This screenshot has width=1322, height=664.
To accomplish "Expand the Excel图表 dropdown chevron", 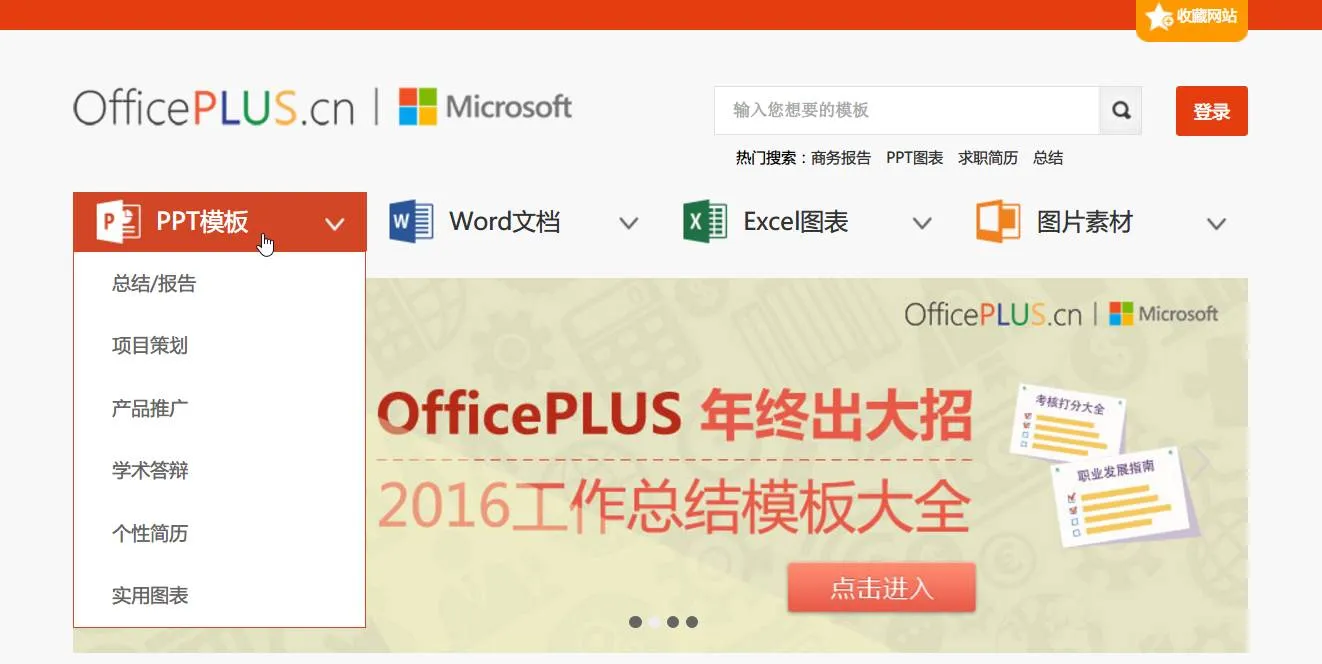I will 922,224.
